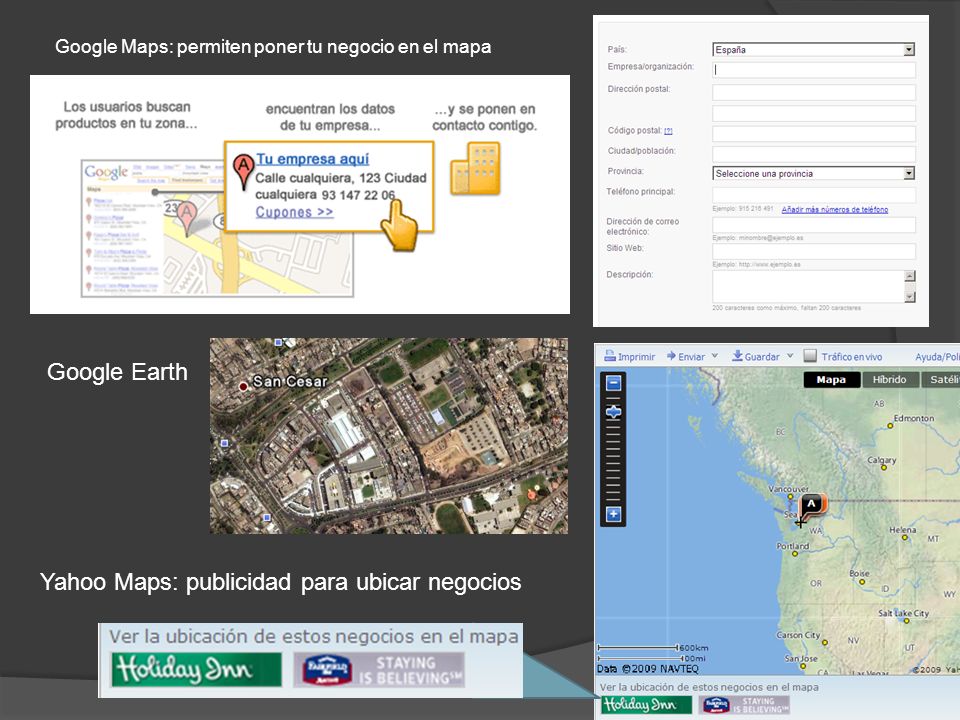960x720 pixels.
Task: Click the Carson City marker on map
Action: tap(825, 642)
